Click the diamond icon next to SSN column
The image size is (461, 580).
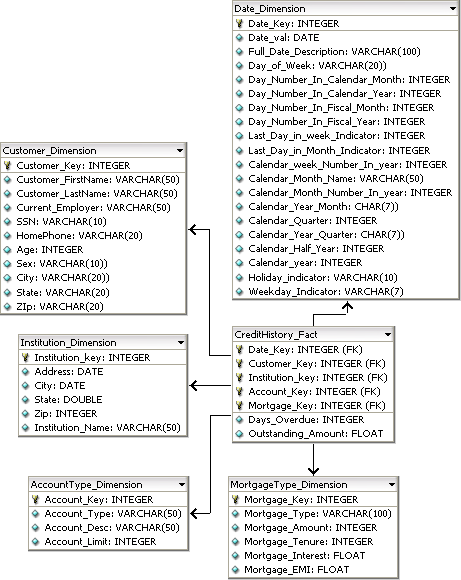click(x=7, y=222)
